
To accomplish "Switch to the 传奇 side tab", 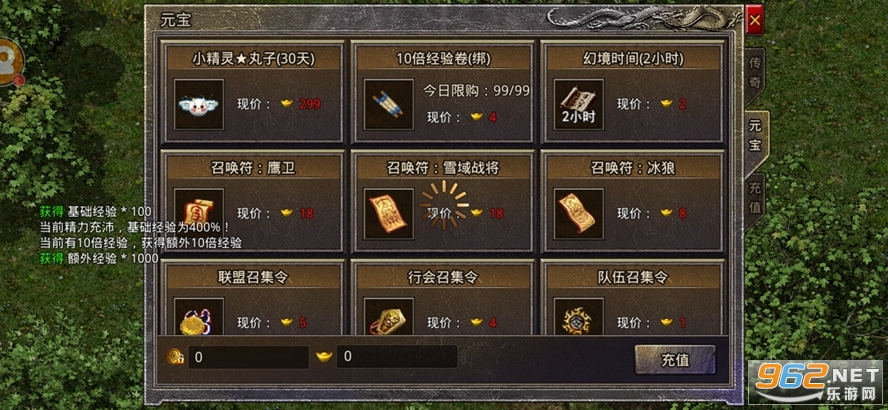I will pos(754,74).
